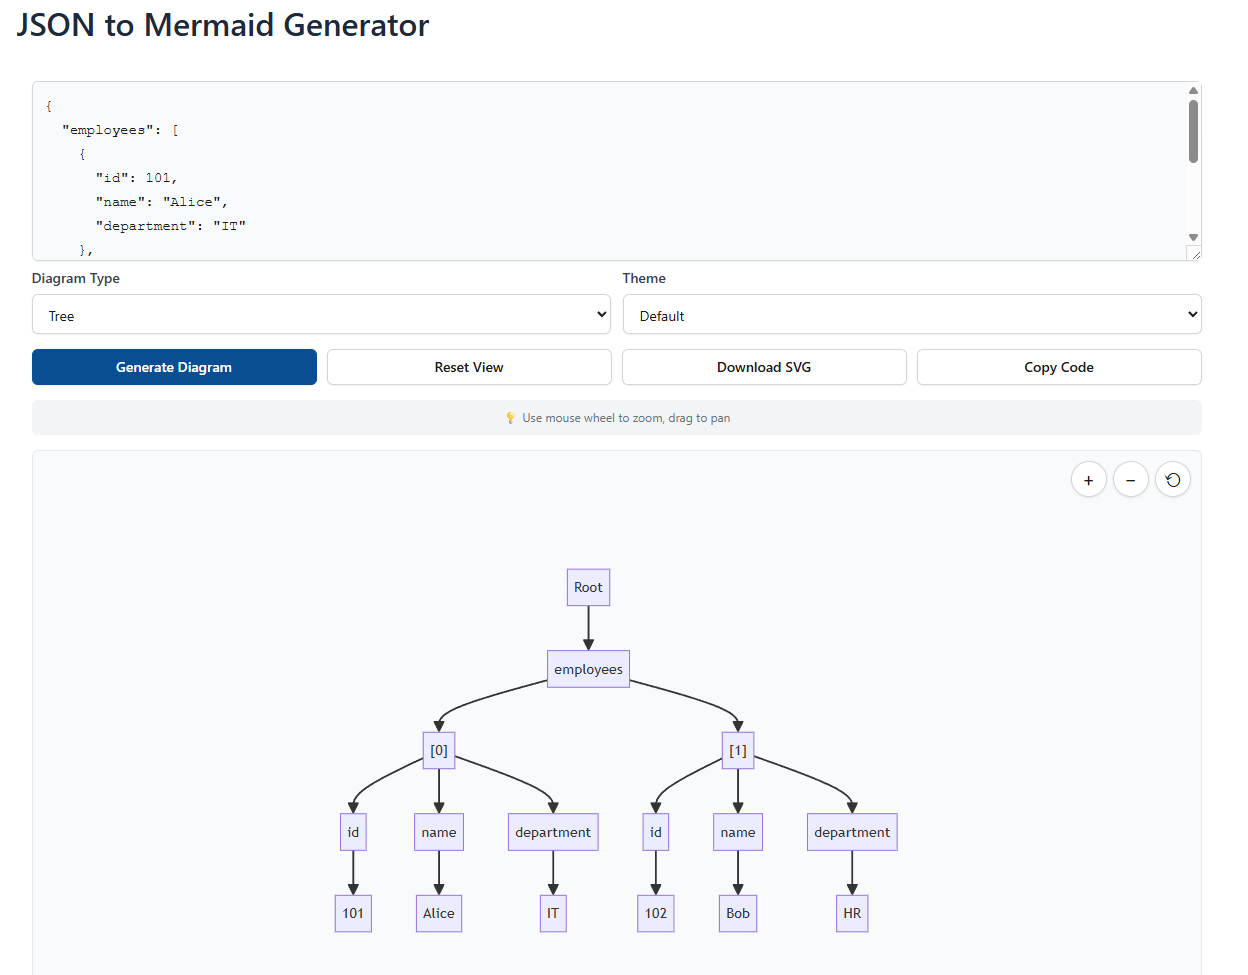This screenshot has width=1248, height=975.
Task: Open the Theme dropdown
Action: point(912,314)
